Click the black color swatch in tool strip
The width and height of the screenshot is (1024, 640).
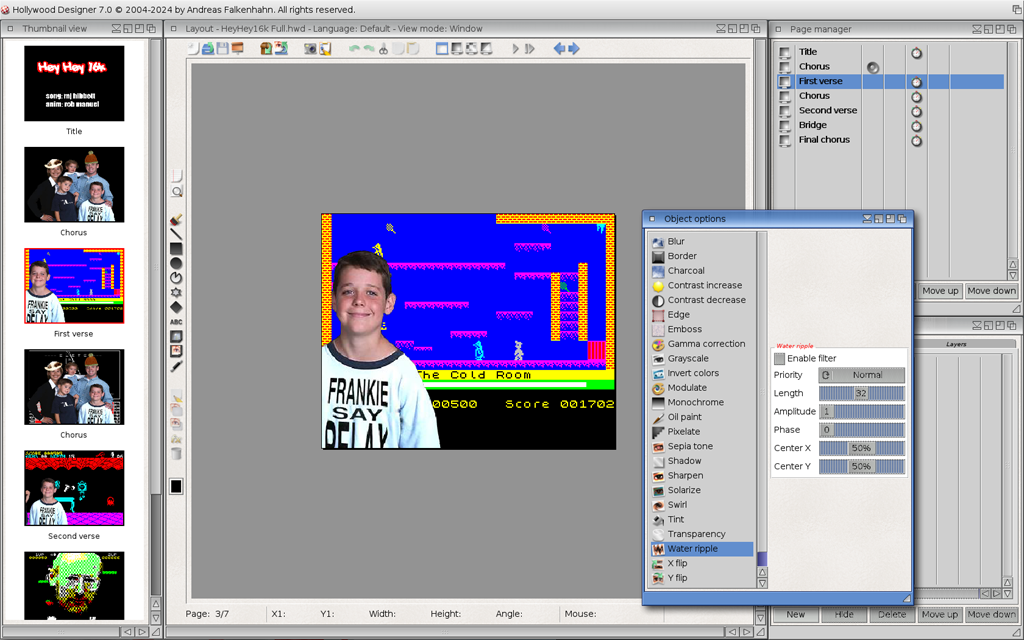click(x=176, y=486)
